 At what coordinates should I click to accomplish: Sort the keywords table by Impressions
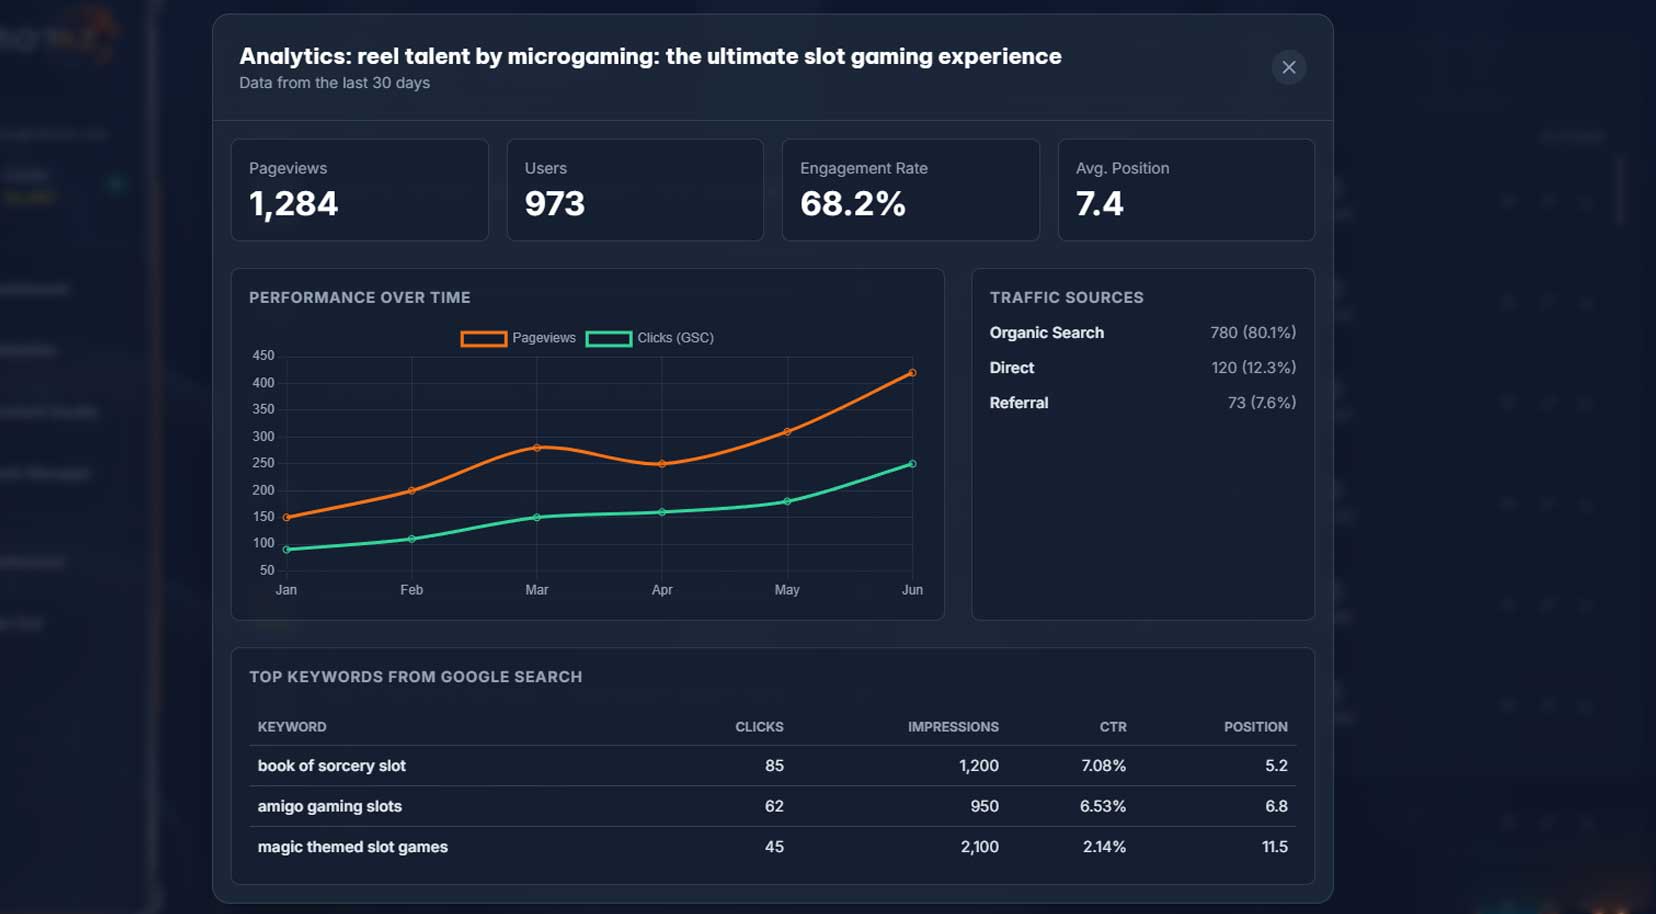pyautogui.click(x=953, y=727)
